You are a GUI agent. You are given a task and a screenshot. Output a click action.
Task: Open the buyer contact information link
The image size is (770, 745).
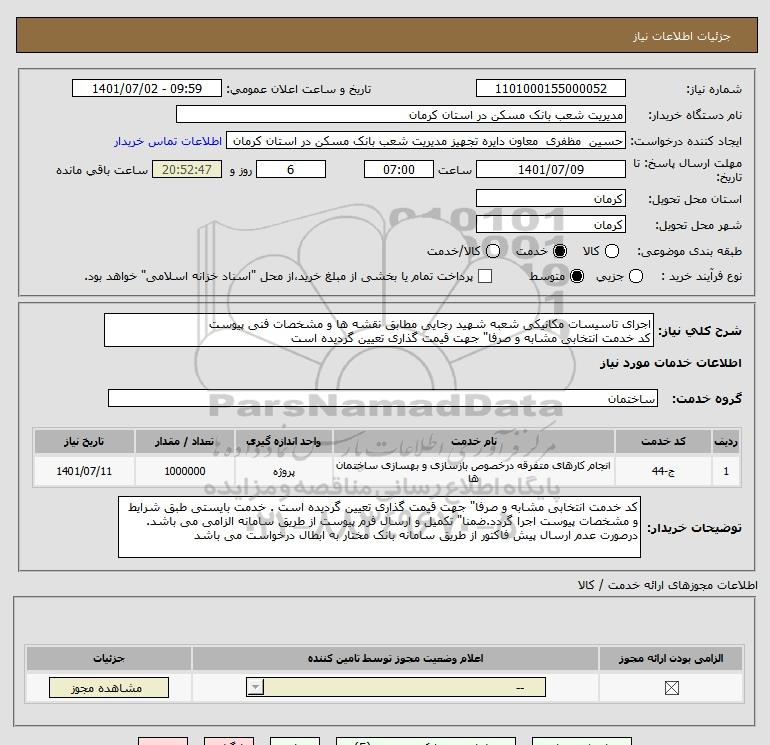(x=168, y=141)
